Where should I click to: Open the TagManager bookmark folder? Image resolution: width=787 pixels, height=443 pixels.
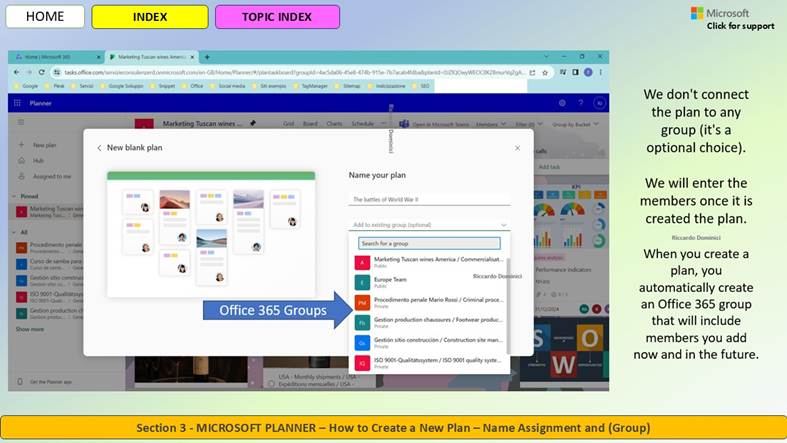coord(310,86)
